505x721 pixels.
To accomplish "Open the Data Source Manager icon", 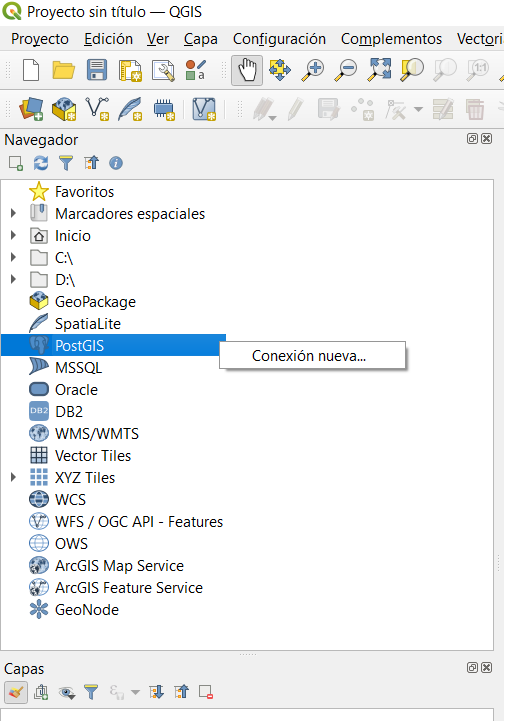I will coord(31,109).
